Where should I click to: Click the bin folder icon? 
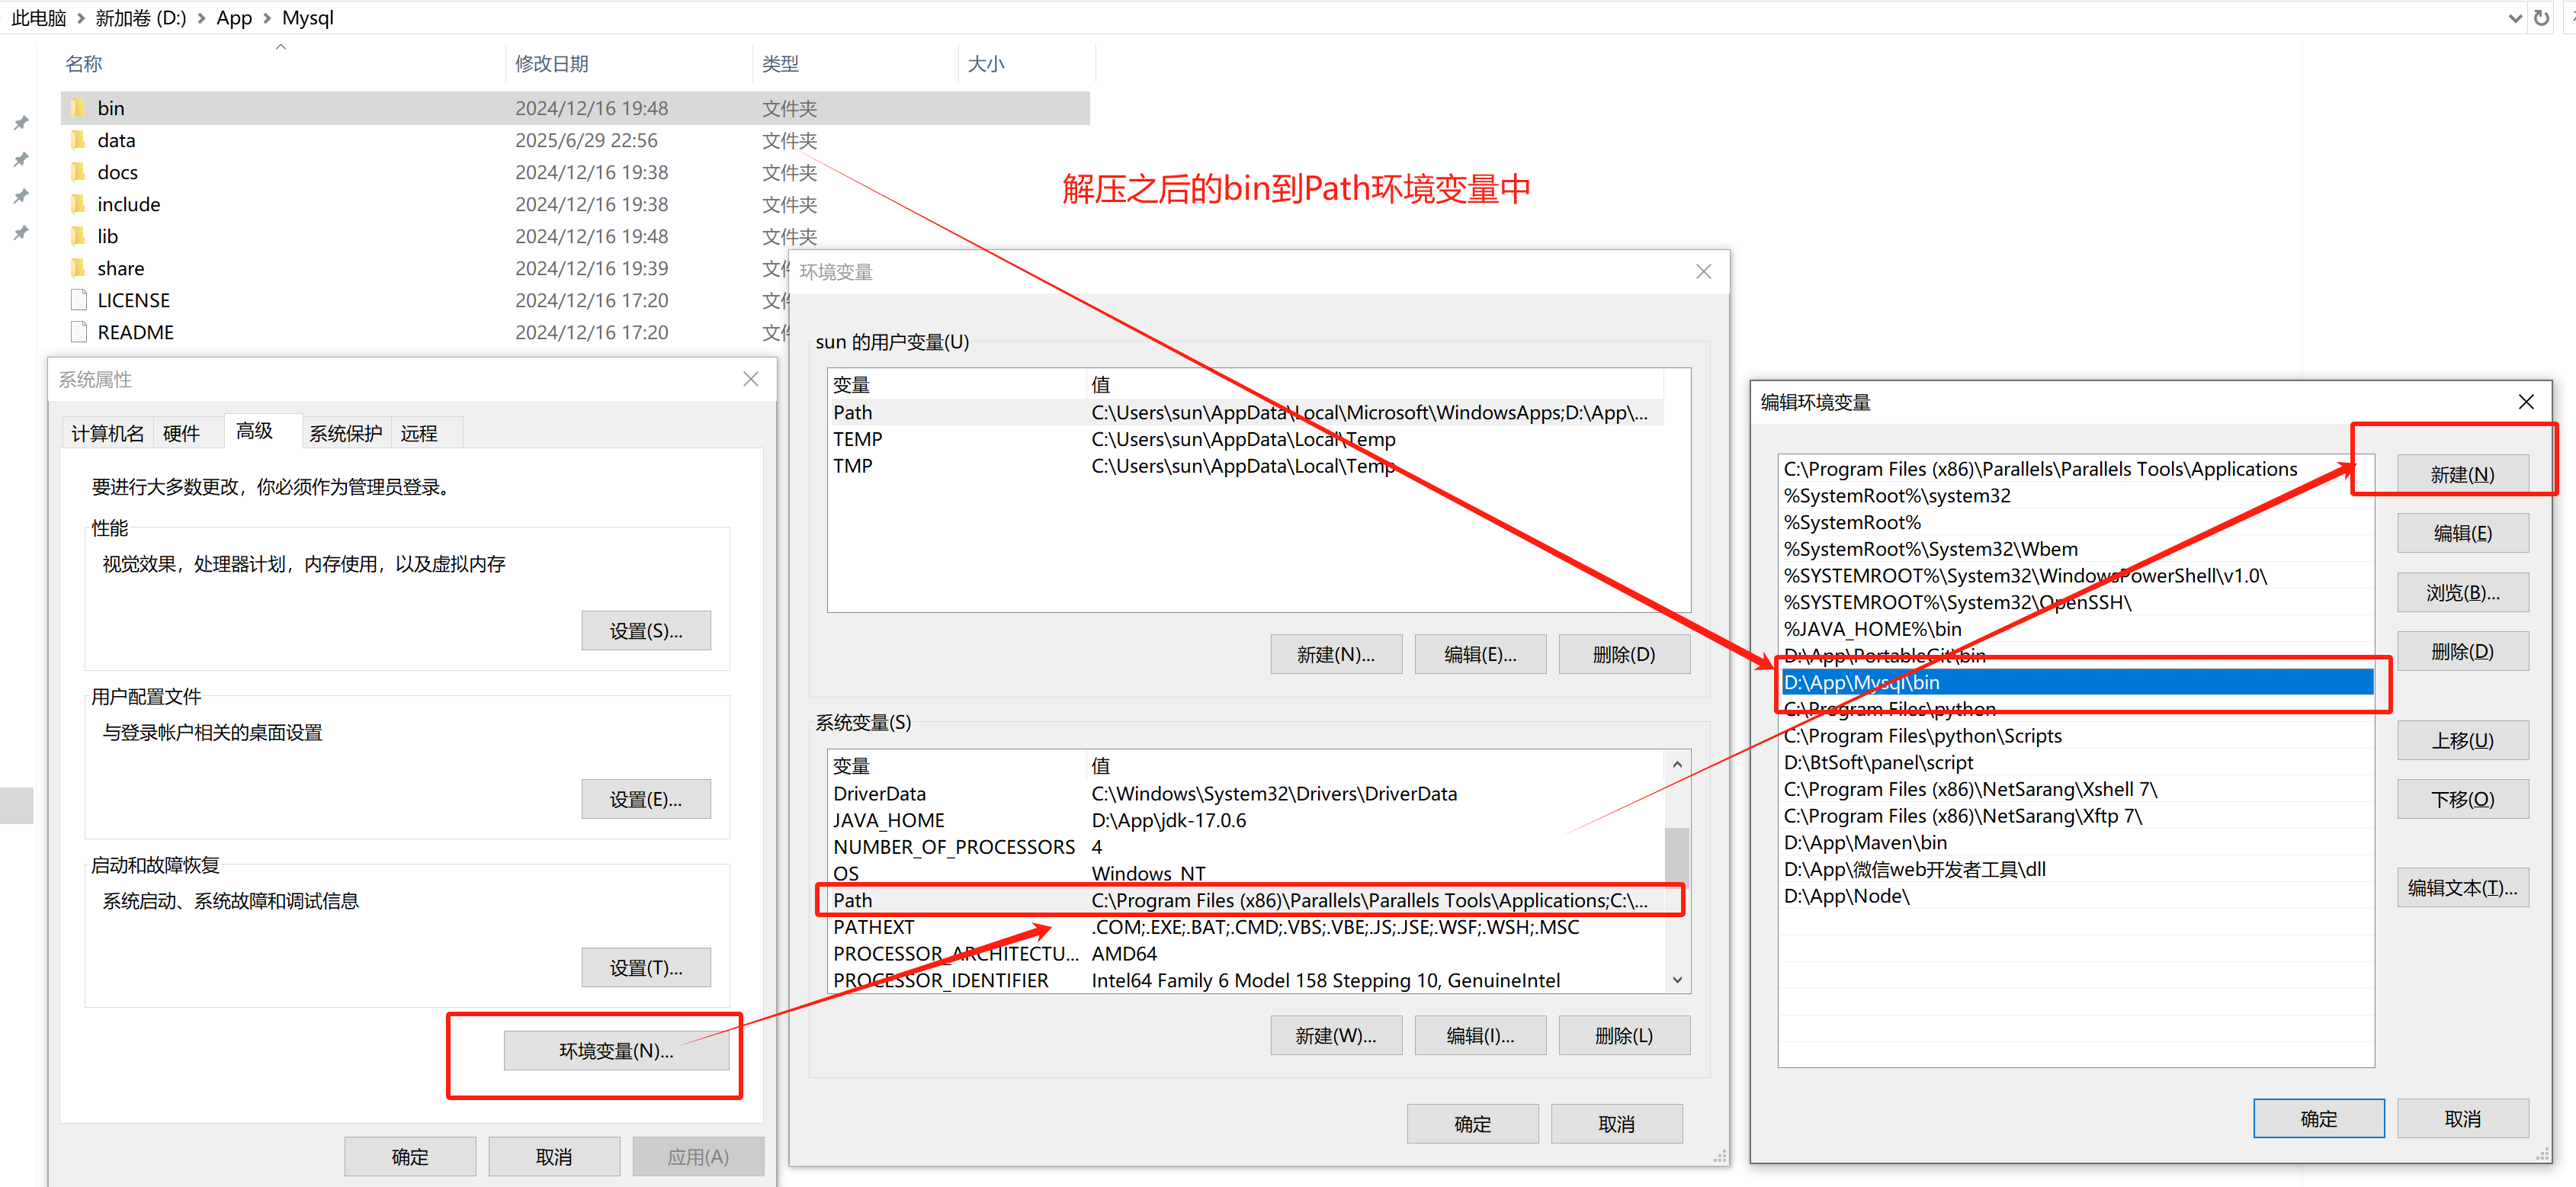78,108
